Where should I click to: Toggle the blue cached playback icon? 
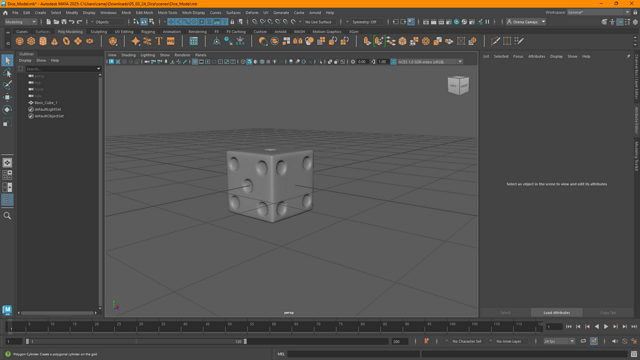594,341
